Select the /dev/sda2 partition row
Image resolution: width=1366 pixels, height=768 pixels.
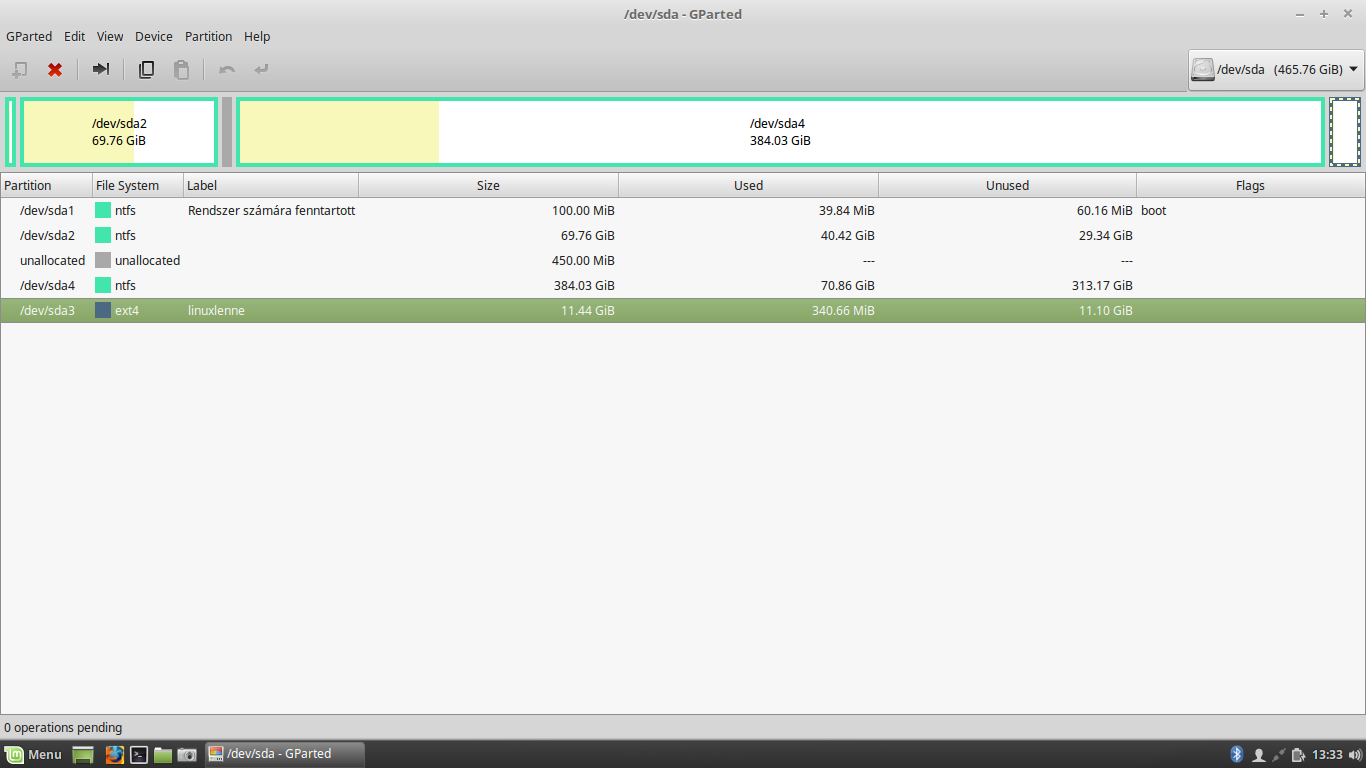click(683, 236)
